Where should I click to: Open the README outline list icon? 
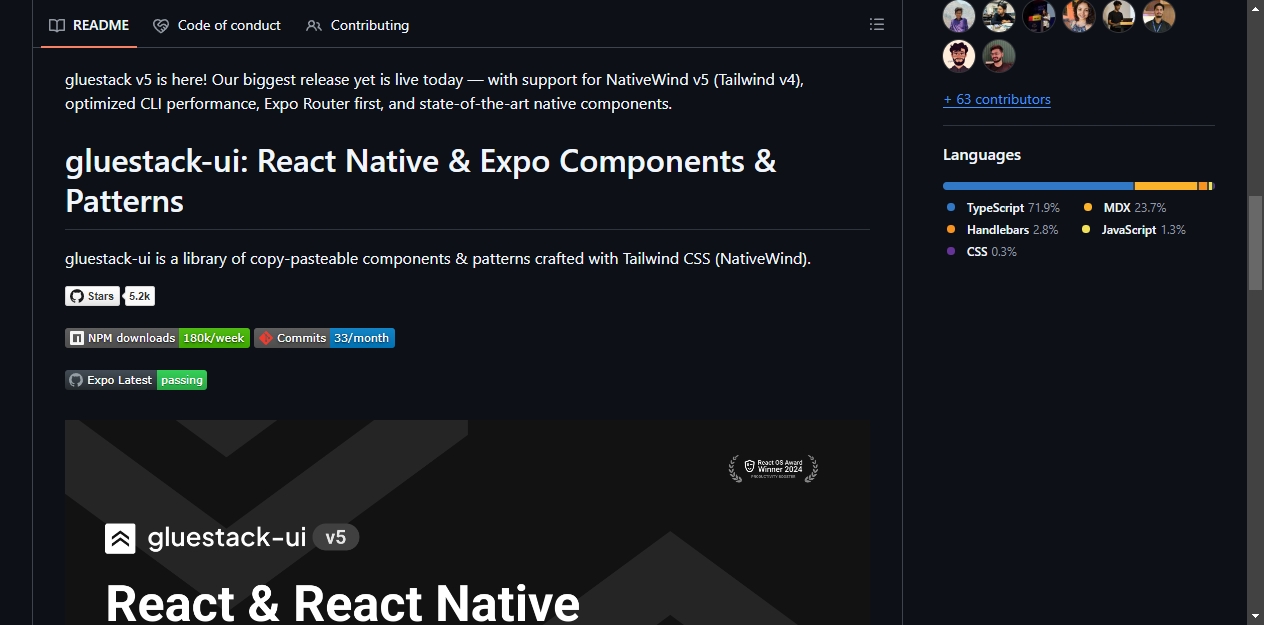[877, 25]
